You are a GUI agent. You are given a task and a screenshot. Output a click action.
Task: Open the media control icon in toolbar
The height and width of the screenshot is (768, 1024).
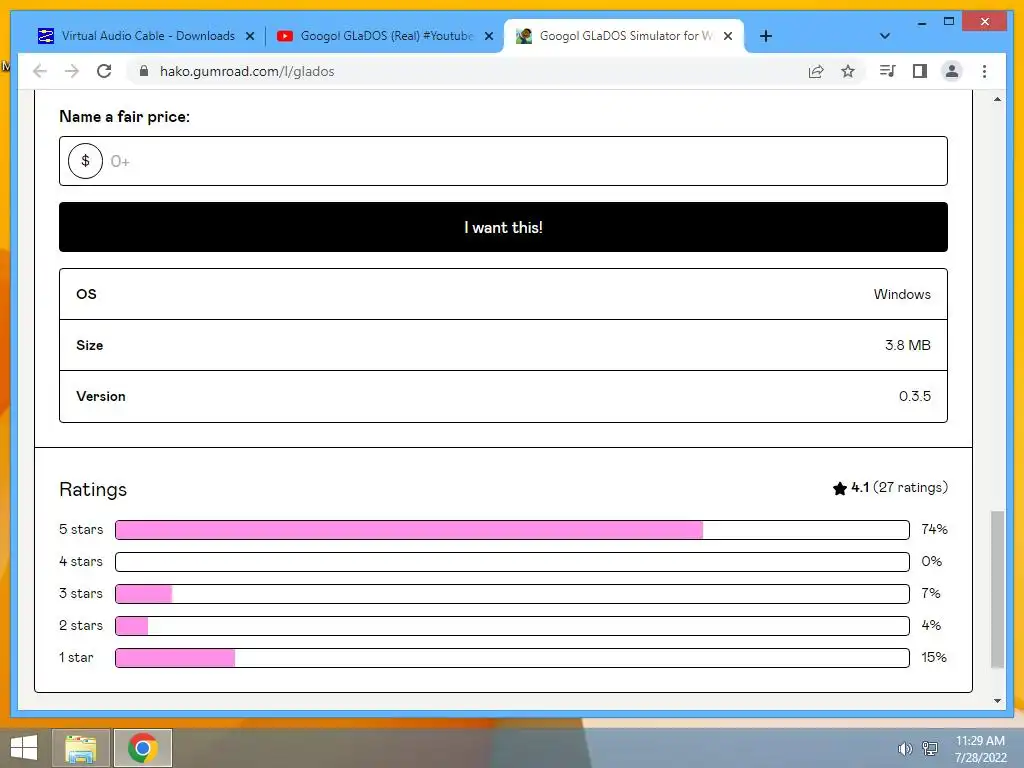[x=888, y=71]
